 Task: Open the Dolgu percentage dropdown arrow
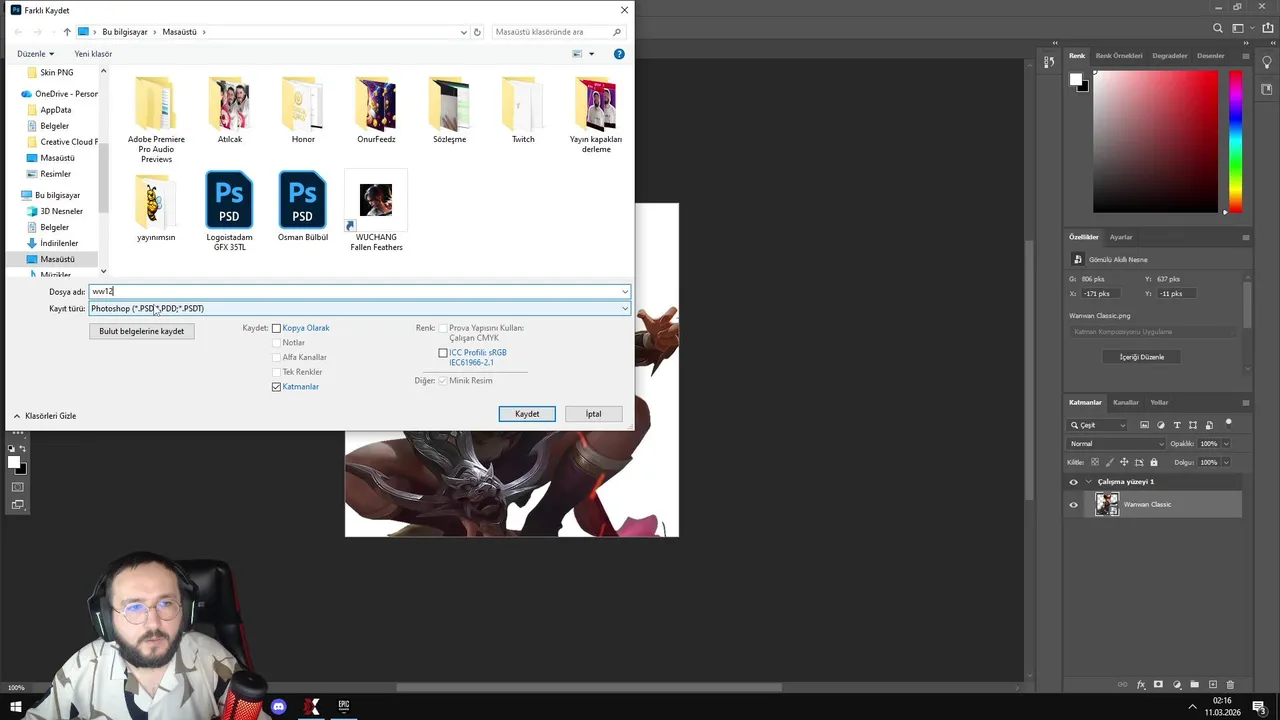(x=1226, y=462)
